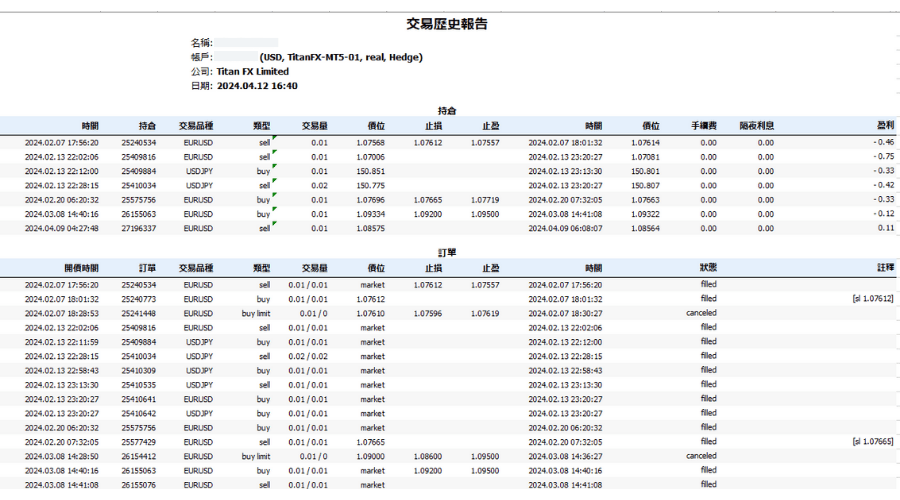
Task: Click the 交易歷史報告 report title
Action: [x=448, y=24]
